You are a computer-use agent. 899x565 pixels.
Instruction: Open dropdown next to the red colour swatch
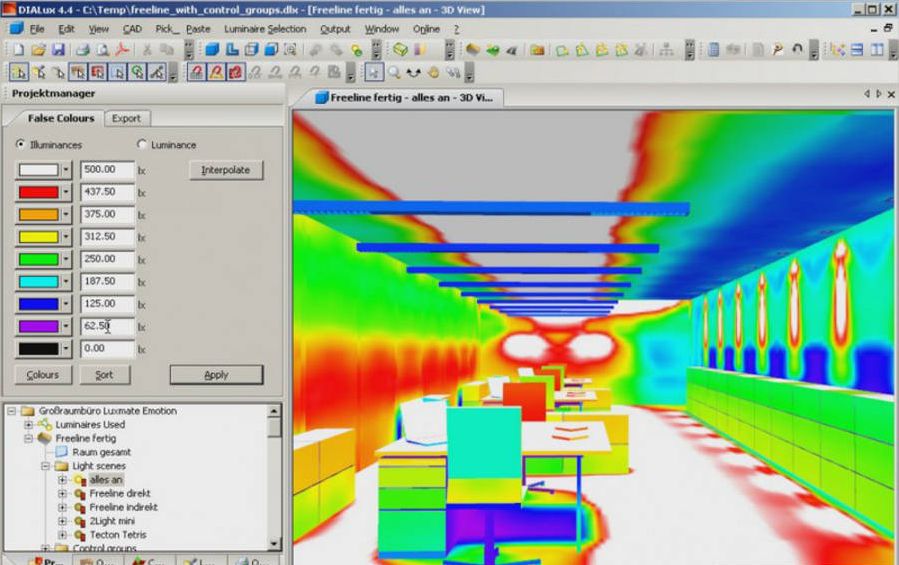(x=66, y=192)
